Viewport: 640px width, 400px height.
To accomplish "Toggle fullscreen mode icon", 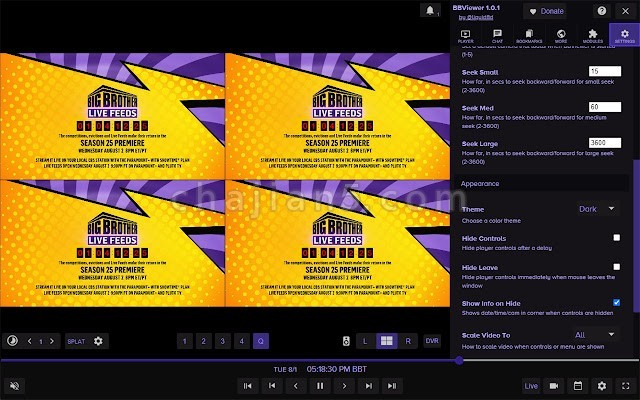I will (626, 386).
